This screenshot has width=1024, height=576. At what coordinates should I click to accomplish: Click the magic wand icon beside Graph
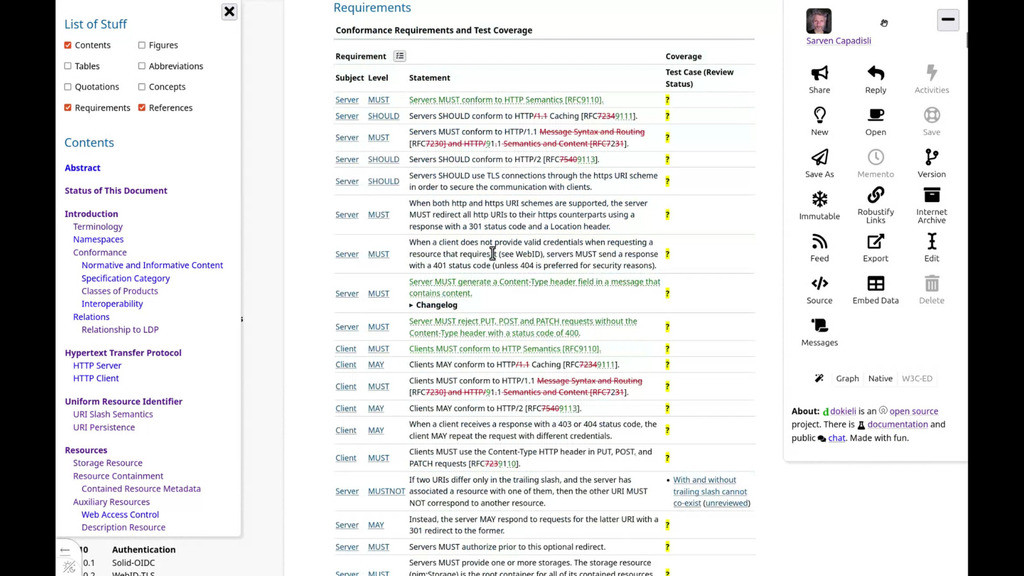(819, 378)
